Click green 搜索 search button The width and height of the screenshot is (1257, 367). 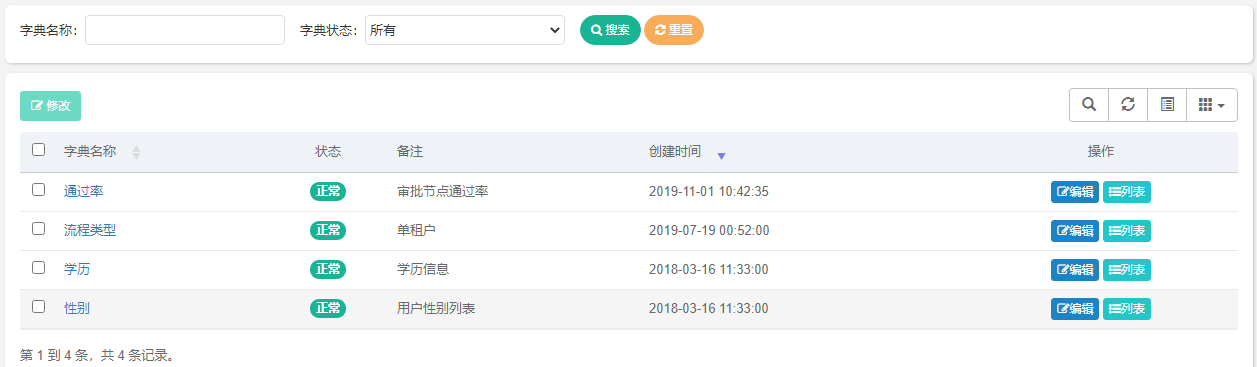click(610, 30)
